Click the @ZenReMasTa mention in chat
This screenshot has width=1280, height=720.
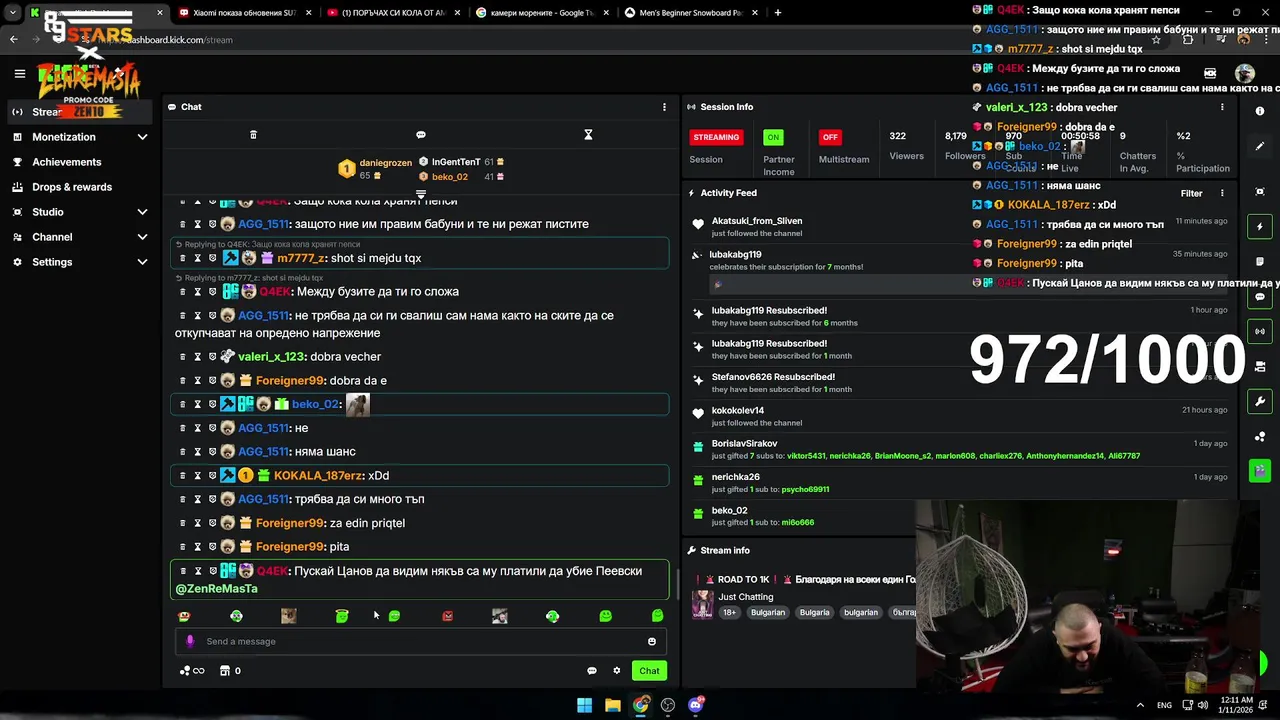tap(216, 589)
